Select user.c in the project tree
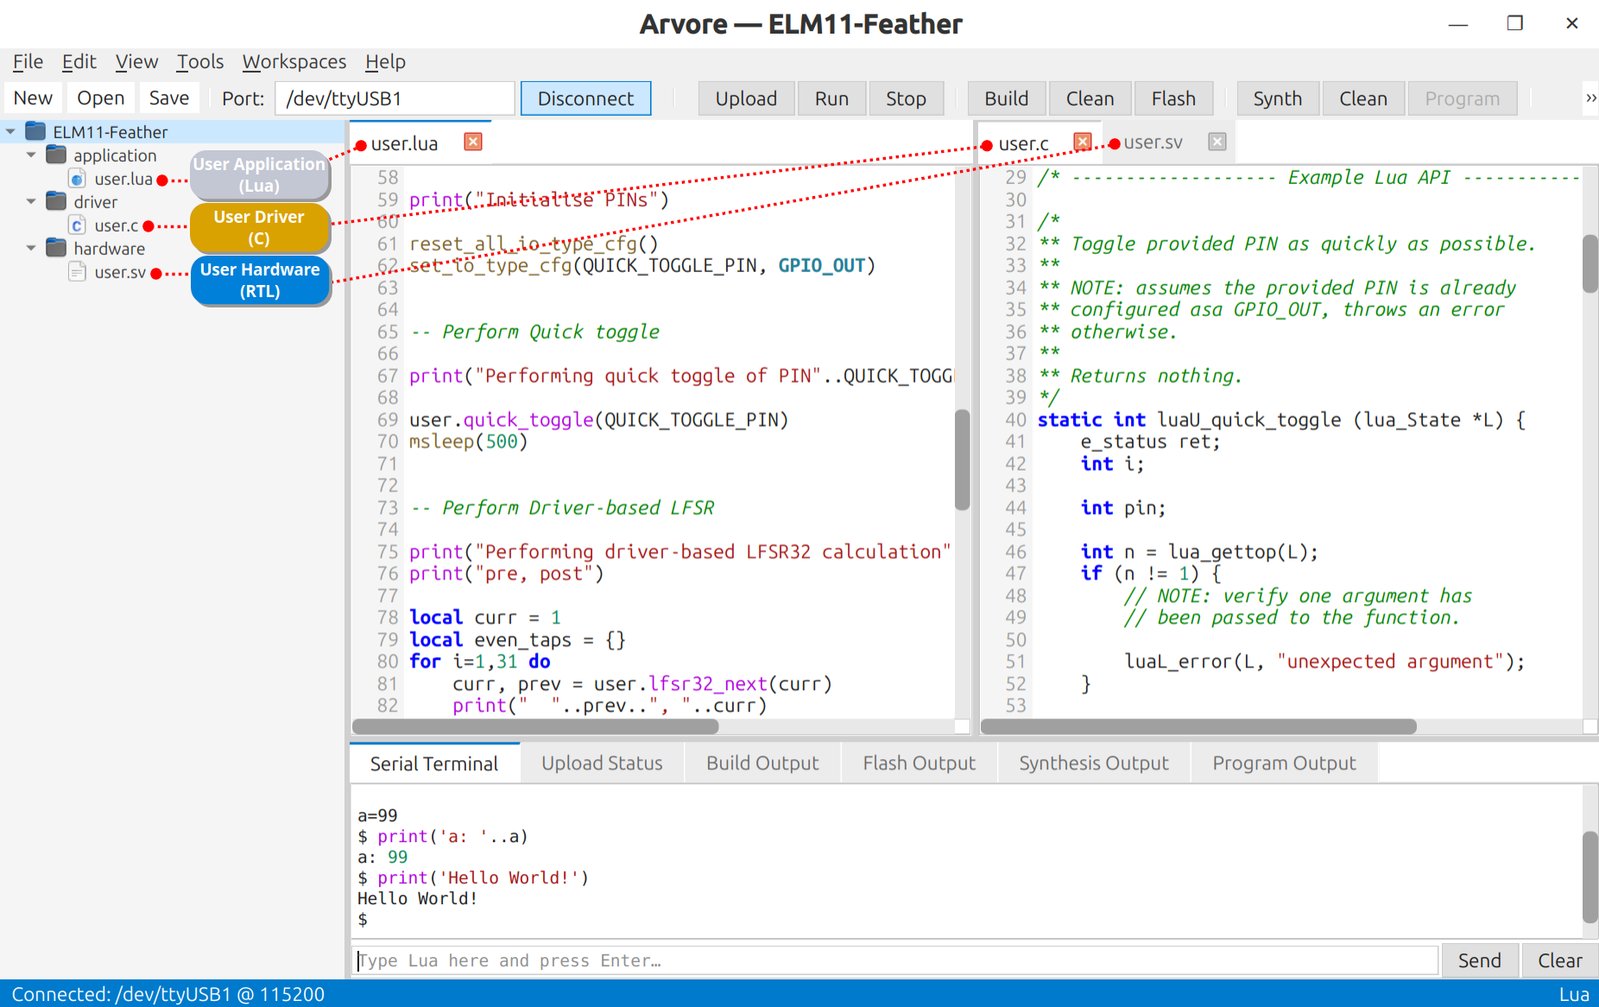 (116, 226)
